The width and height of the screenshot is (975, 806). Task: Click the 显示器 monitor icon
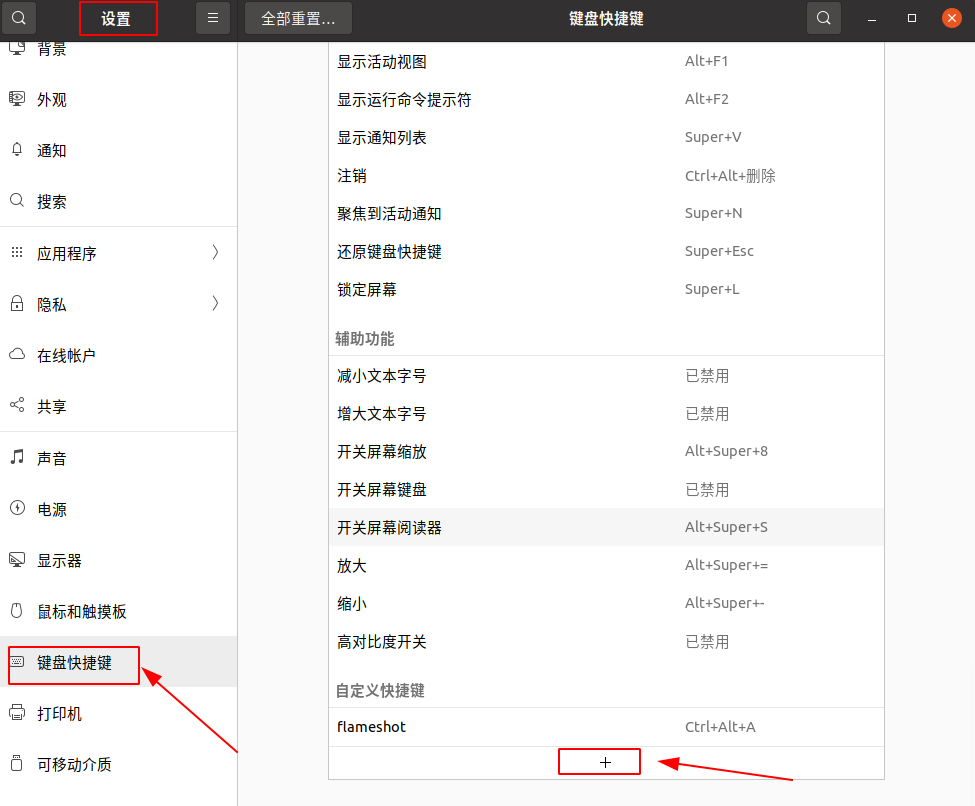pos(17,560)
